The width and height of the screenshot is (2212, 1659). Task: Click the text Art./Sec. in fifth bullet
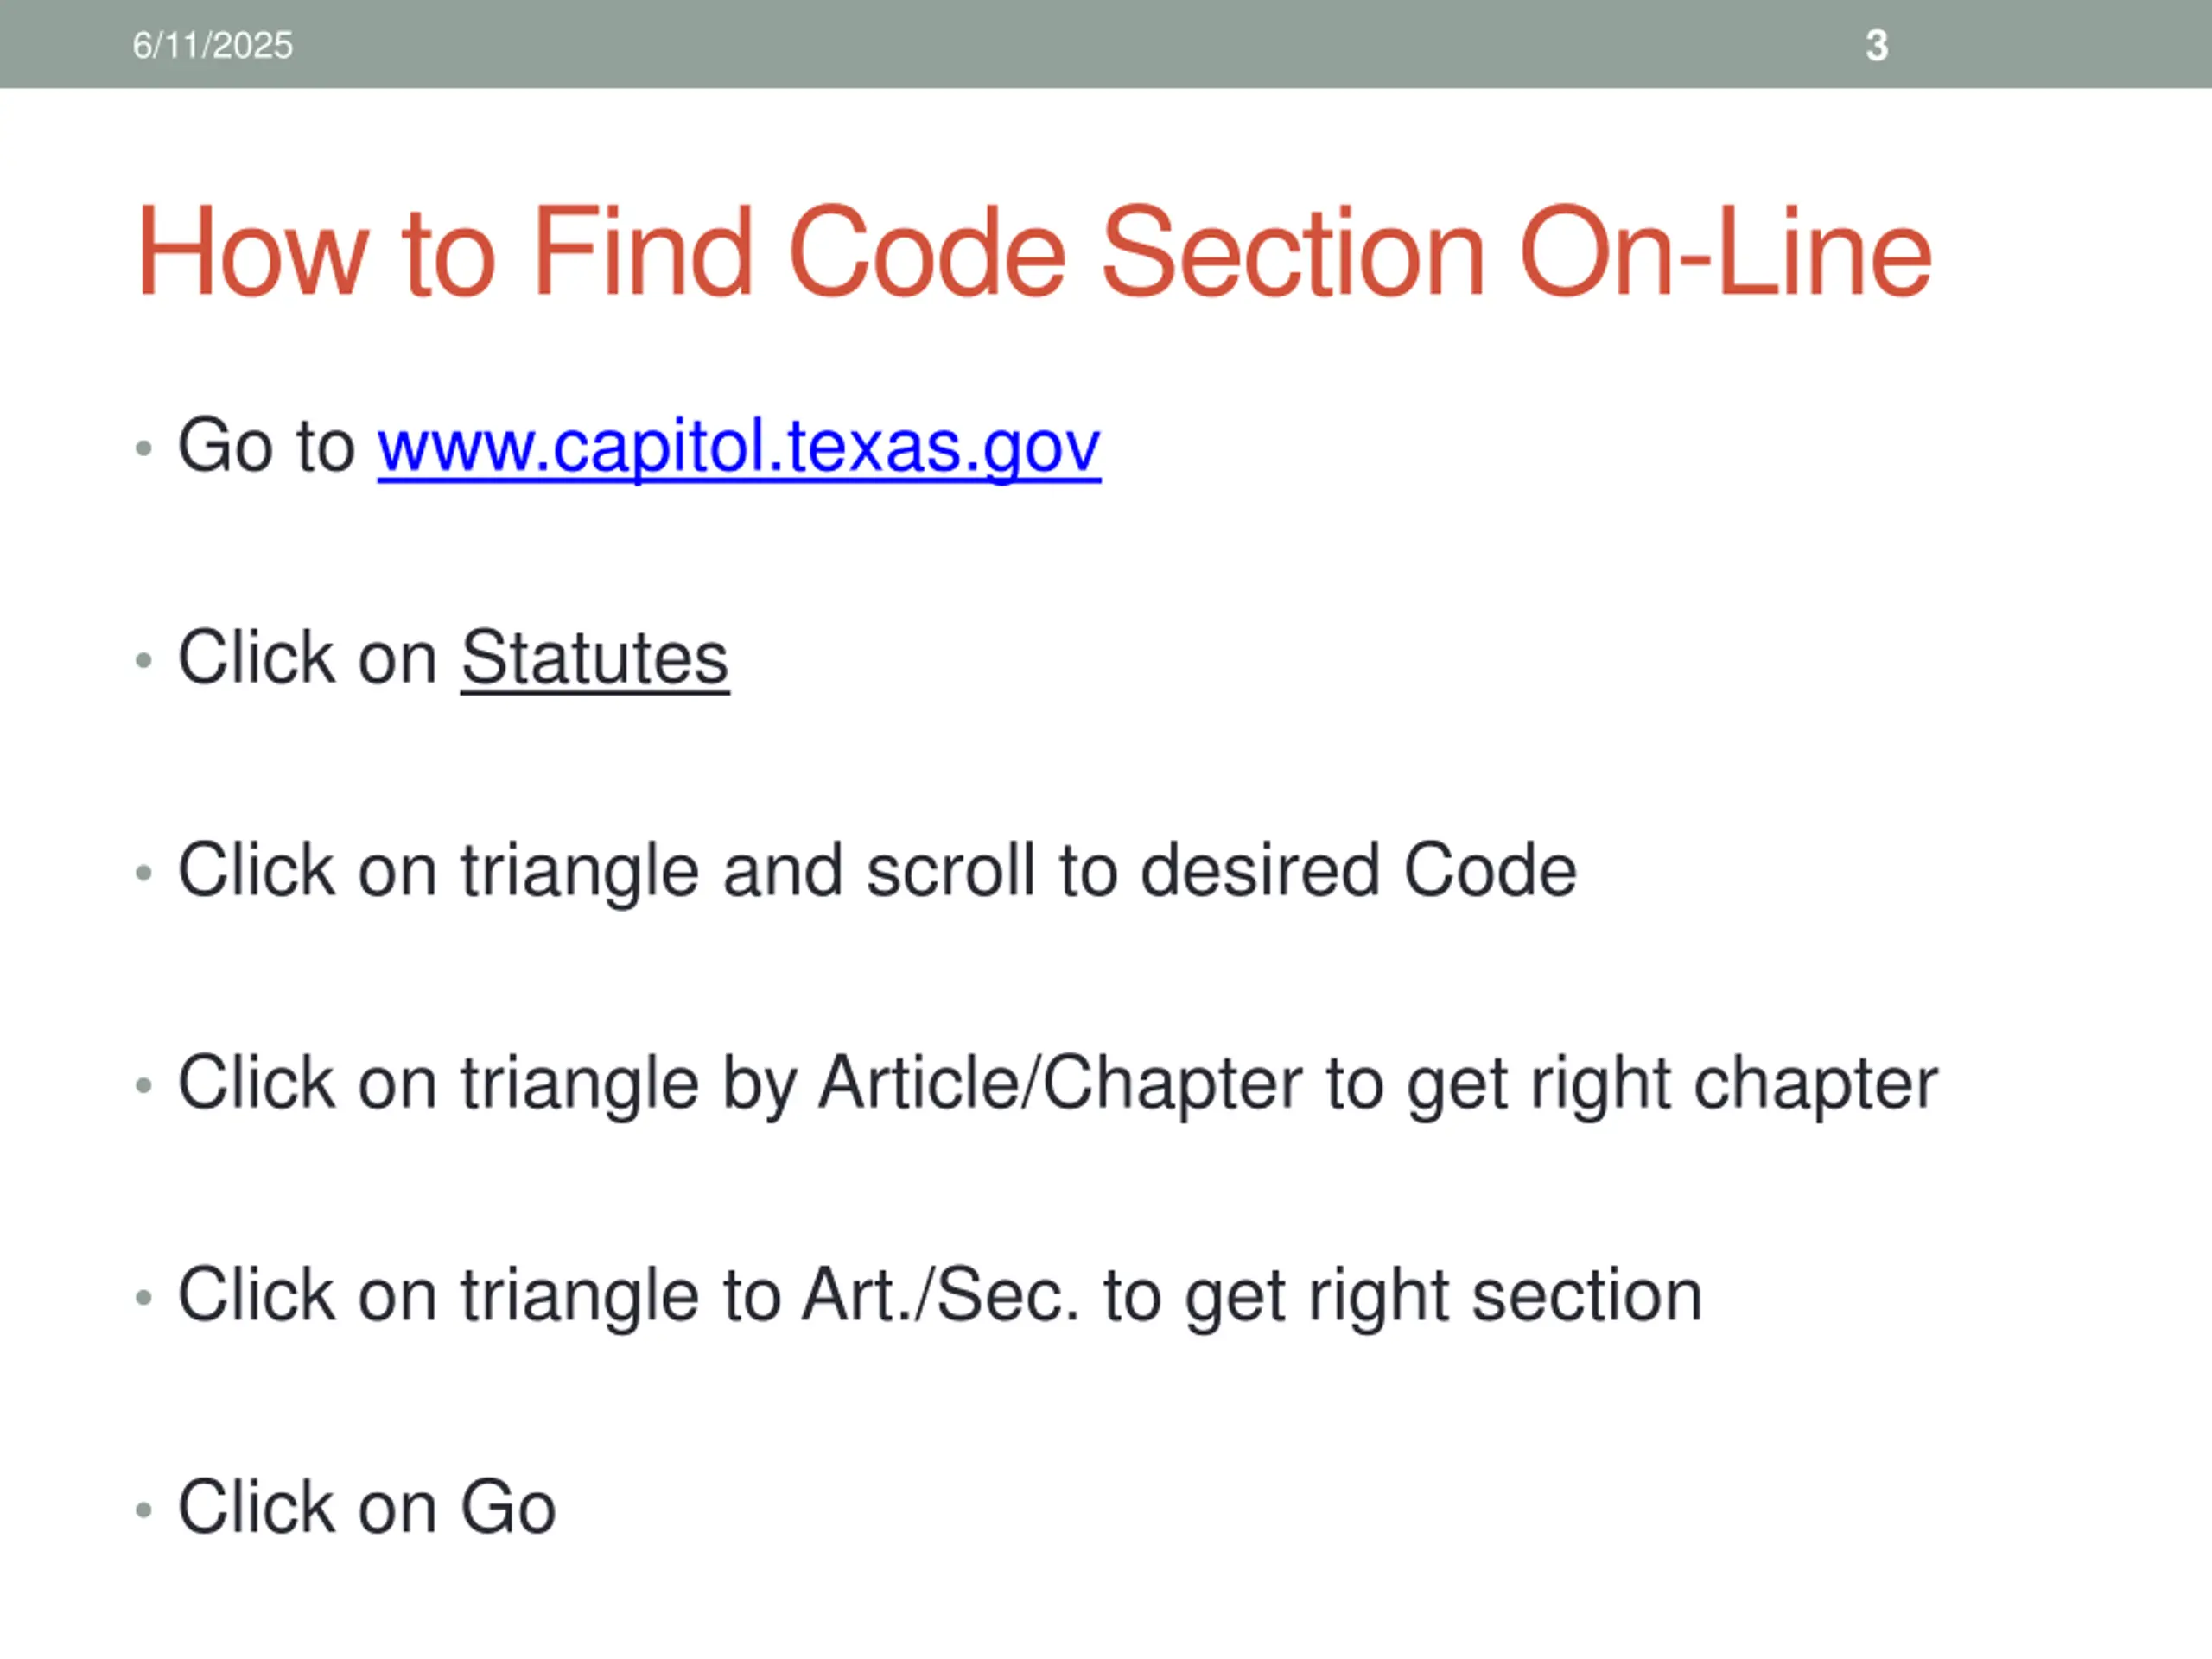click(x=941, y=1295)
